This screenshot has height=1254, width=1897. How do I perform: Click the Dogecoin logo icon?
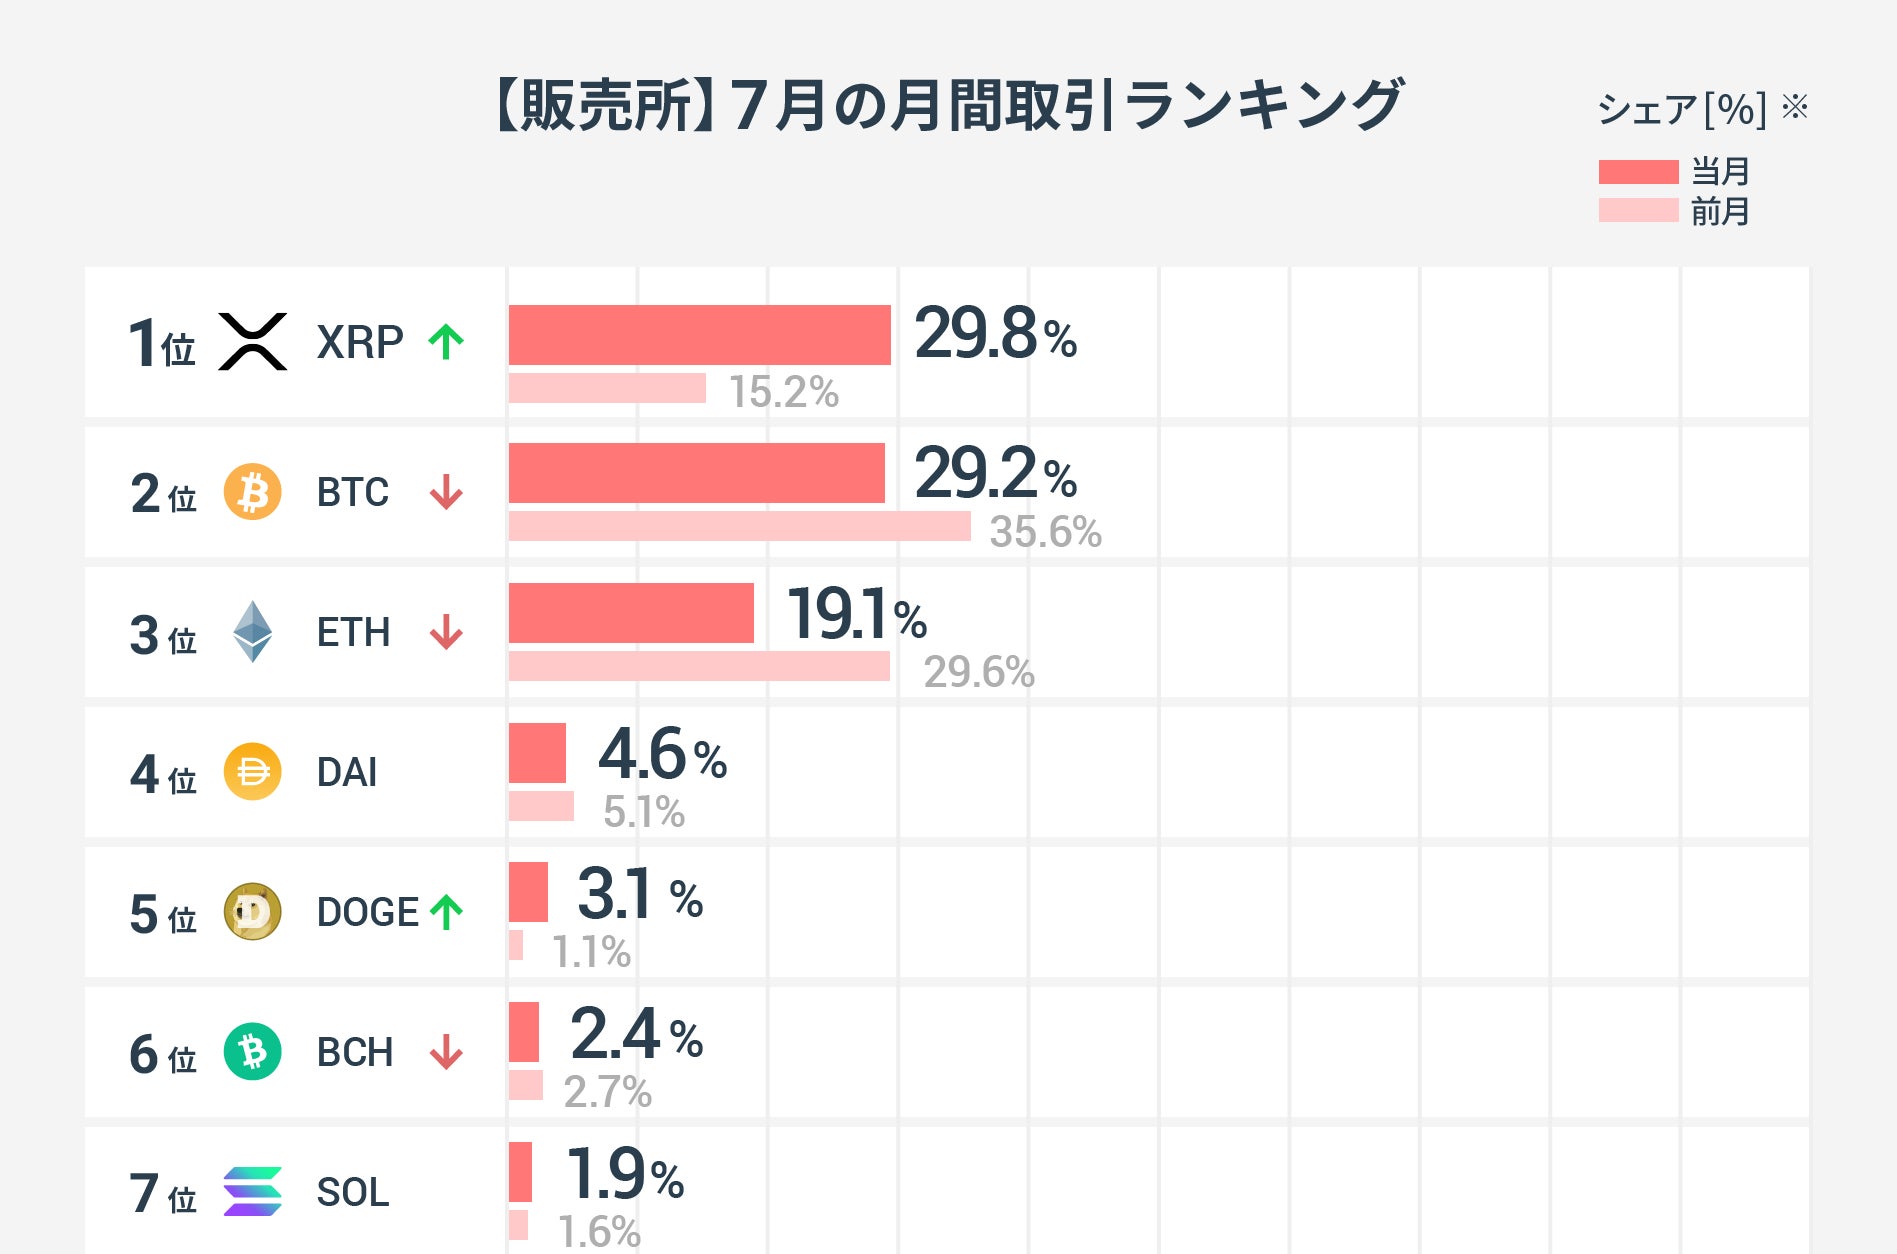[252, 912]
